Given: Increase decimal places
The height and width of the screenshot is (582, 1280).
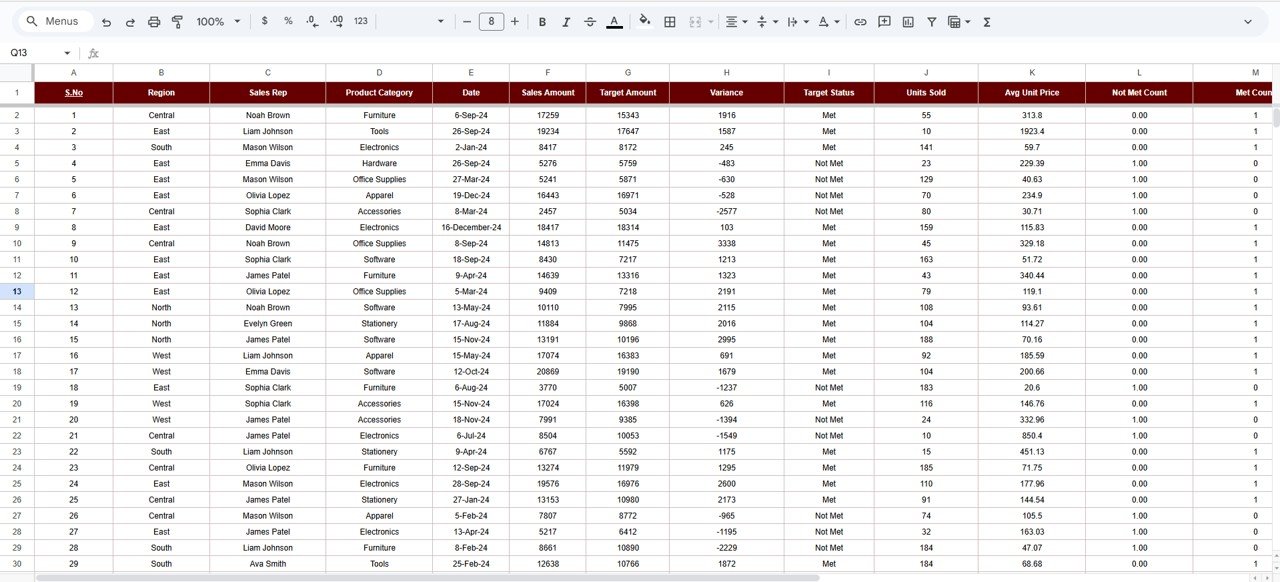Looking at the screenshot, I should coord(335,21).
